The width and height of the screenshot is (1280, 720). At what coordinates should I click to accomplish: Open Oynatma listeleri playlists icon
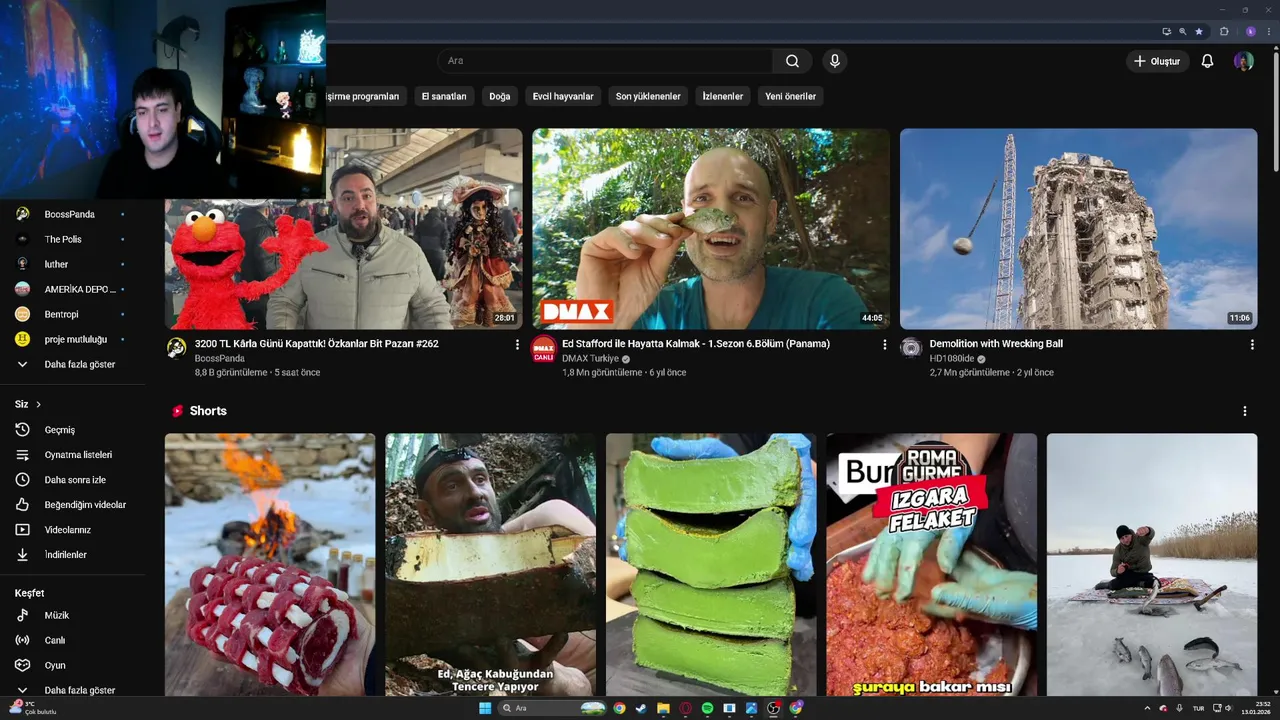23,455
